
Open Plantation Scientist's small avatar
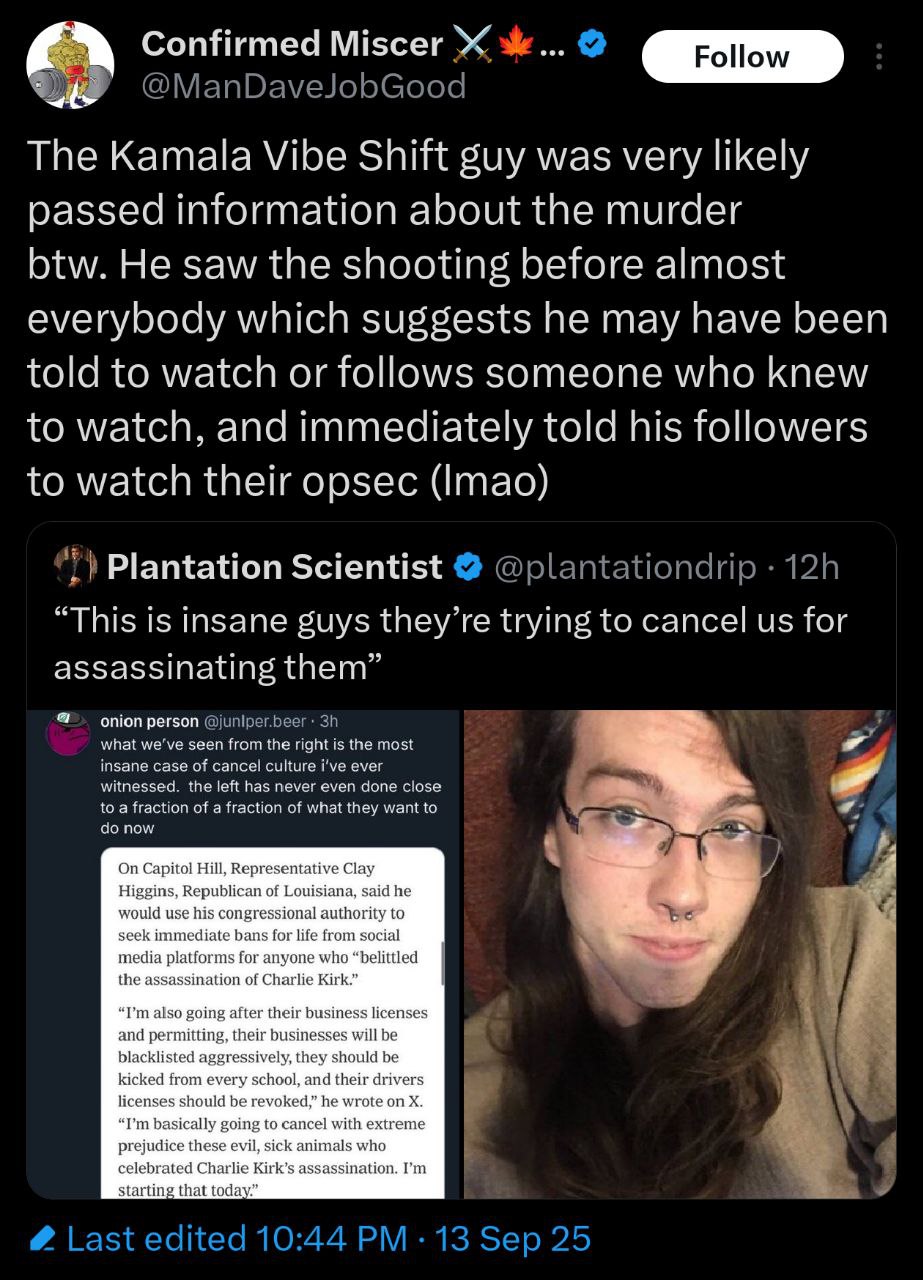[74, 567]
